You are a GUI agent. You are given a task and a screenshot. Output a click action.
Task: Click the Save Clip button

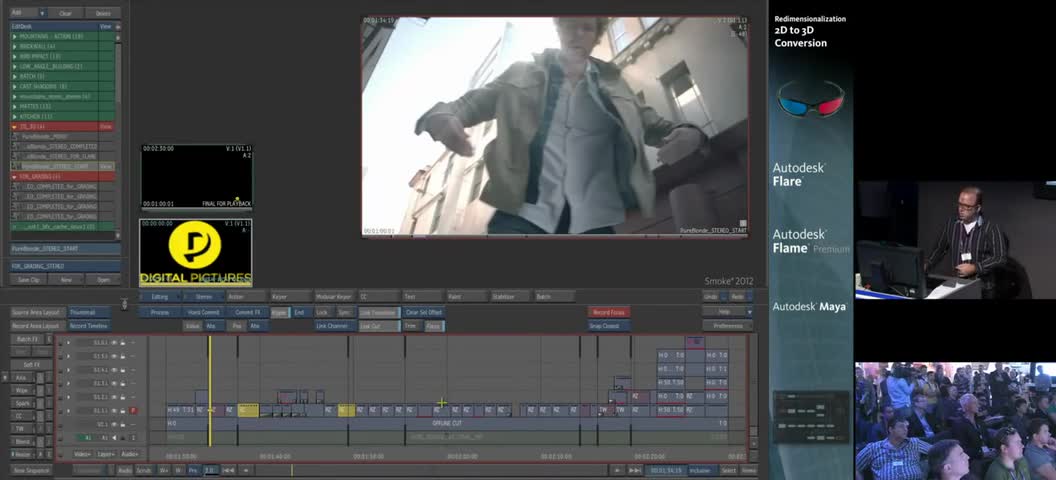click(x=28, y=279)
